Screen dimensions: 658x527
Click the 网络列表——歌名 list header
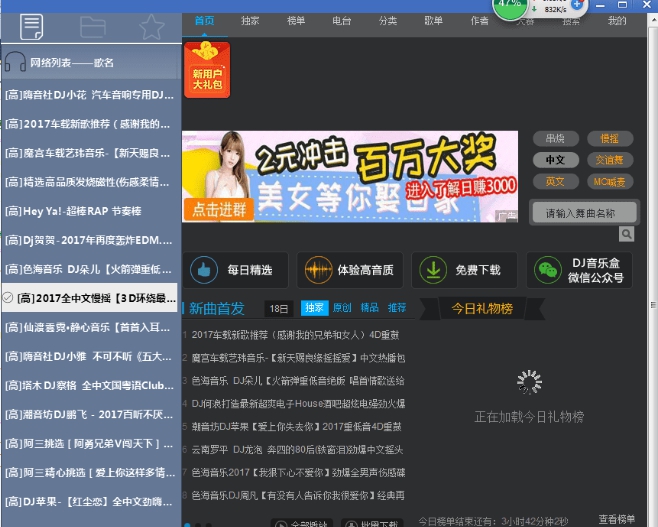[x=91, y=62]
